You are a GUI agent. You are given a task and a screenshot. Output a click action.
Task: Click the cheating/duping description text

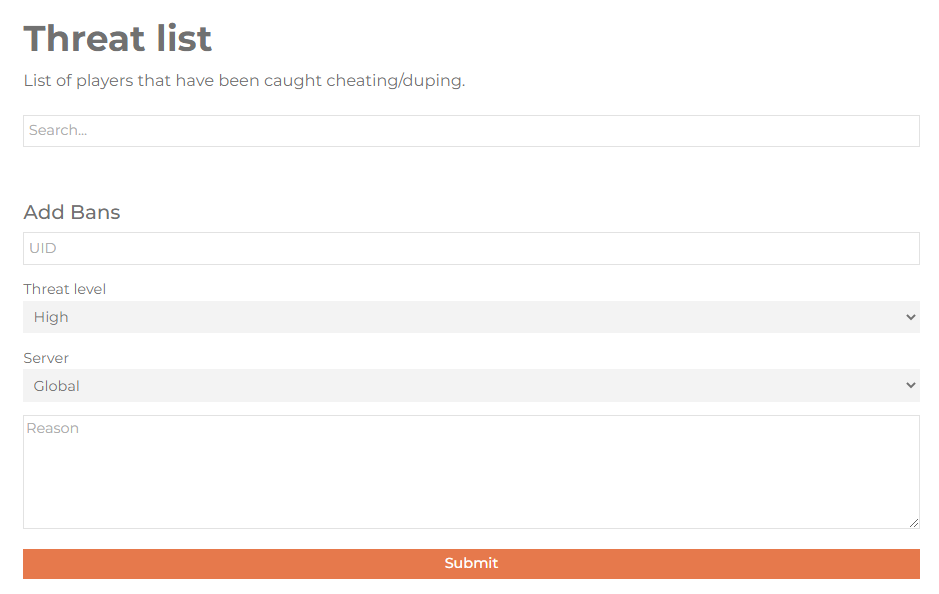244,80
